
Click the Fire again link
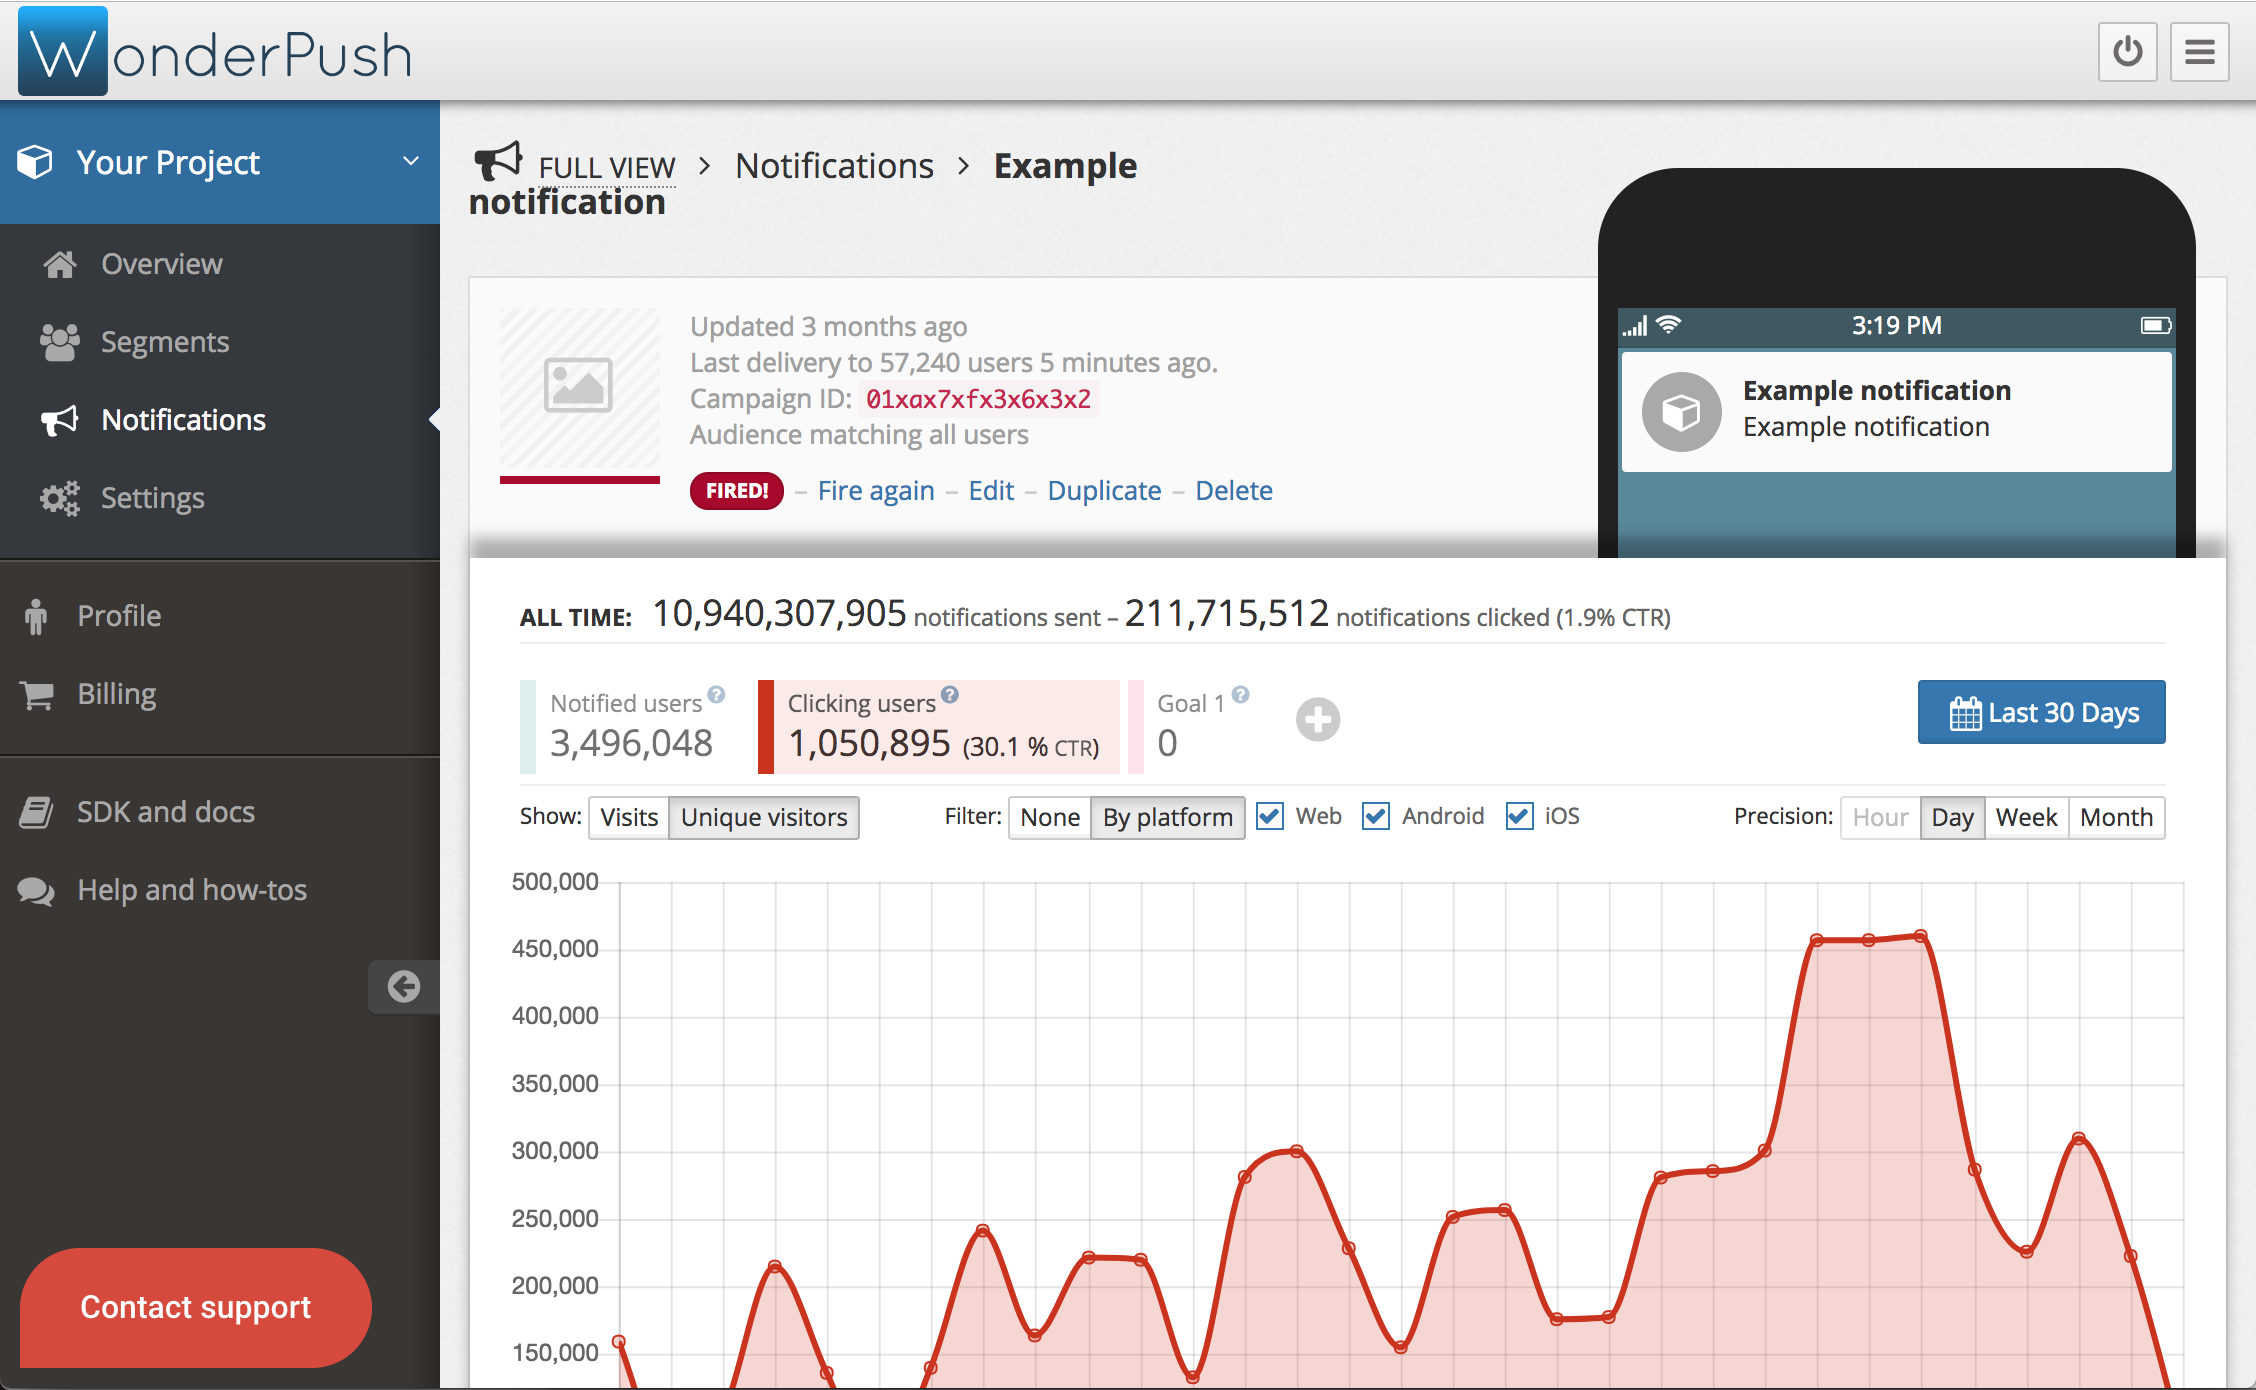(x=875, y=491)
